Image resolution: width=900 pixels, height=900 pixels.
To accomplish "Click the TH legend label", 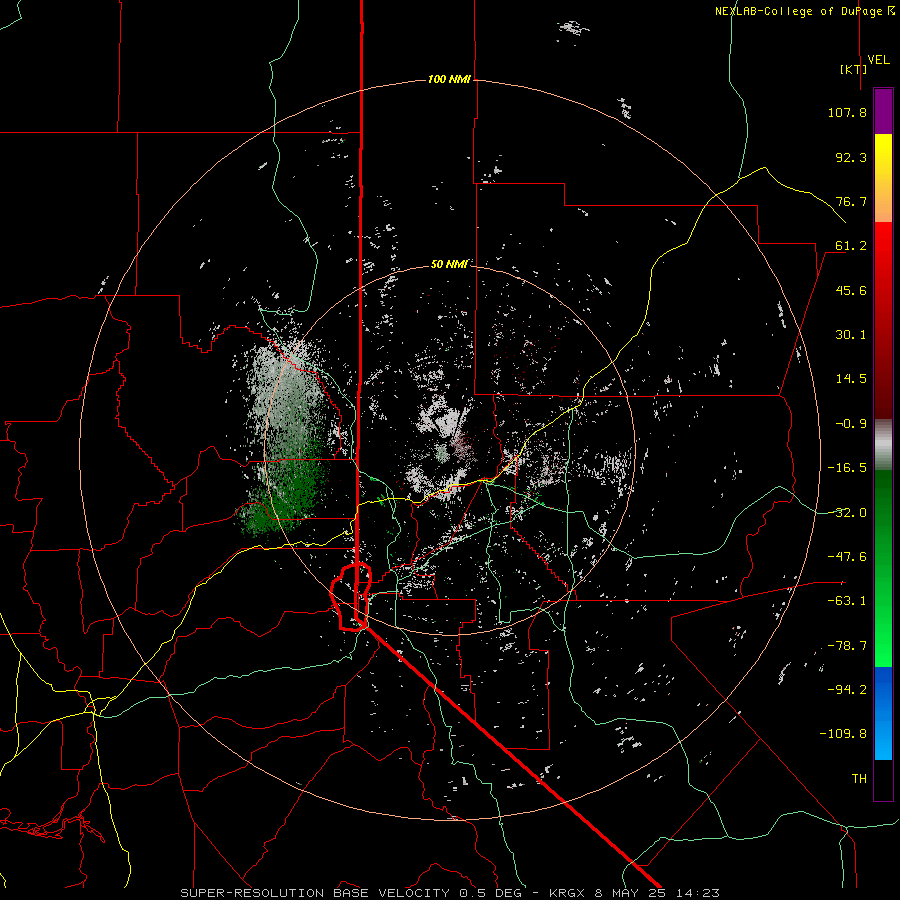I will pos(859,779).
